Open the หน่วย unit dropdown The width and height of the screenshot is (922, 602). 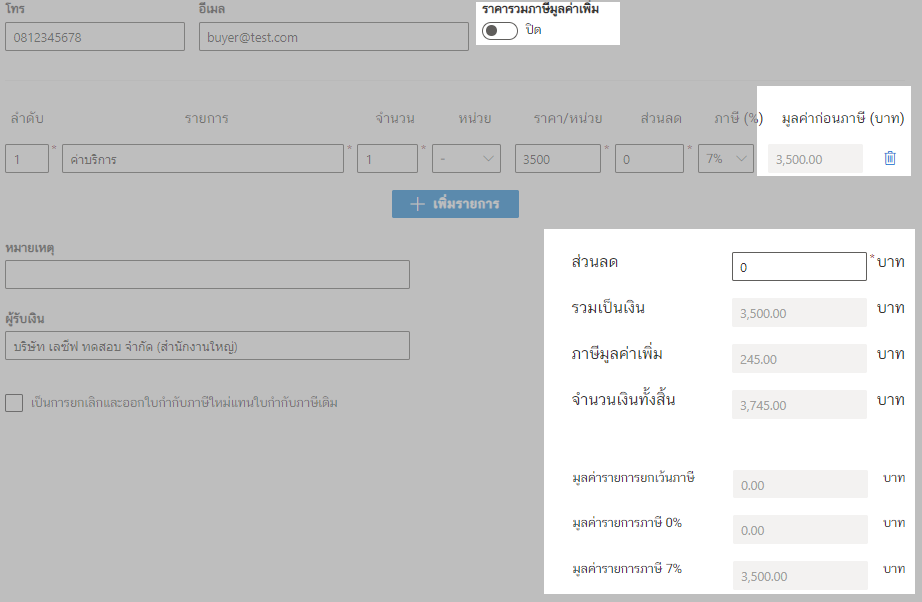(466, 159)
